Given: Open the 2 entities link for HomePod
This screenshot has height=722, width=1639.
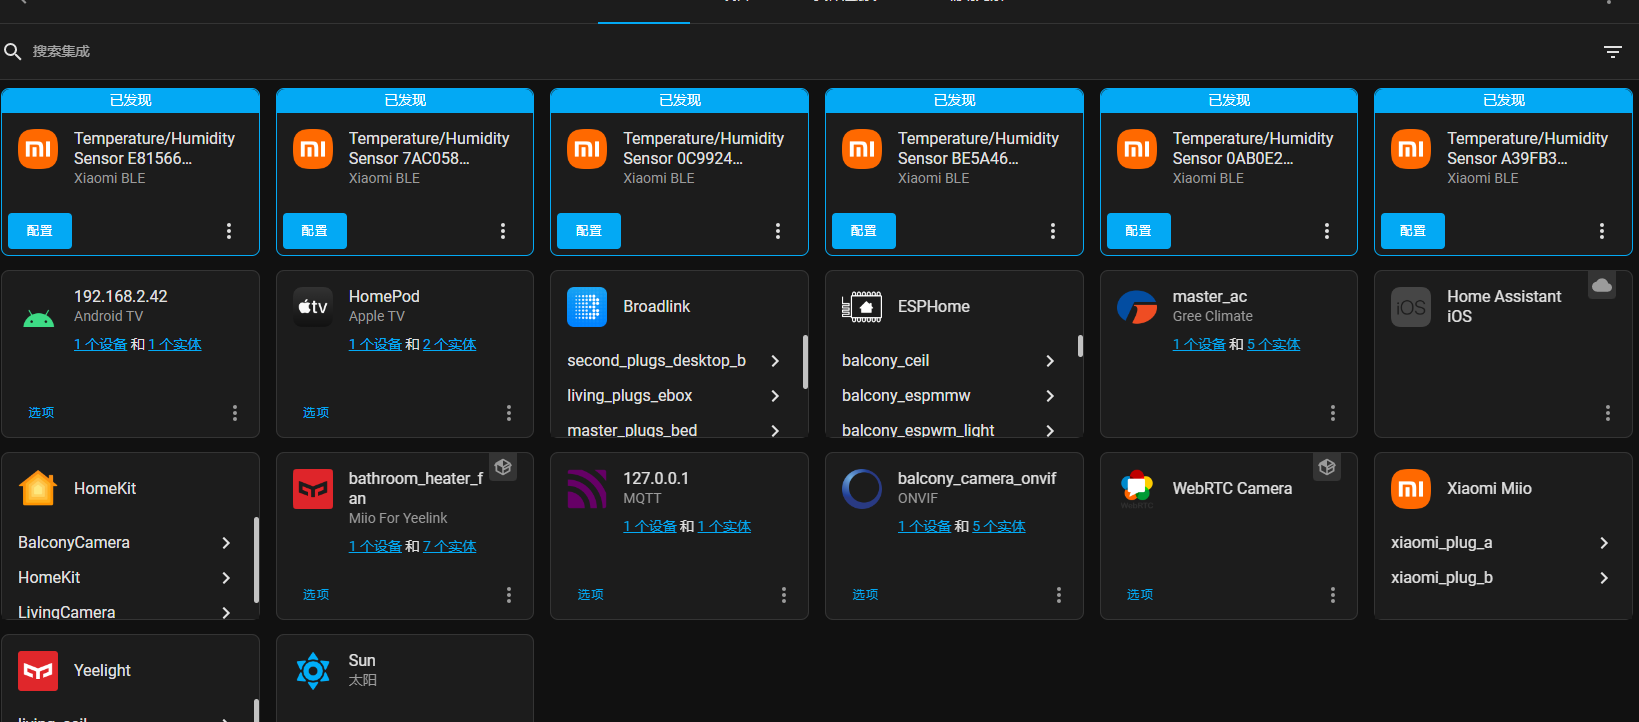Looking at the screenshot, I should click(x=449, y=345).
